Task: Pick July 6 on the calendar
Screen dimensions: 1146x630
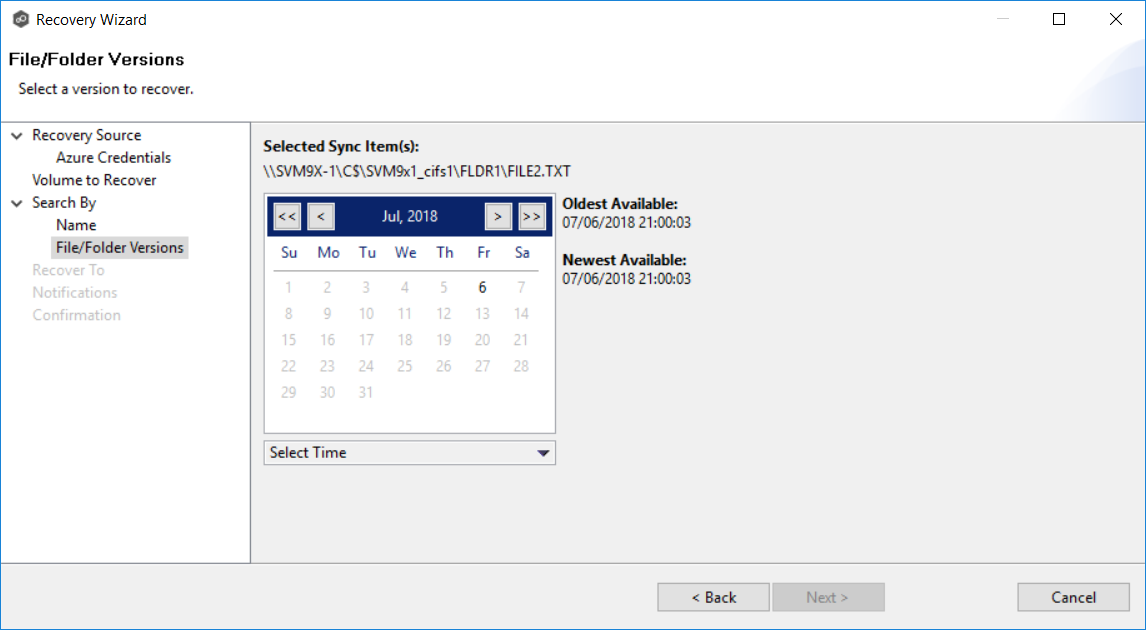Action: 482,288
